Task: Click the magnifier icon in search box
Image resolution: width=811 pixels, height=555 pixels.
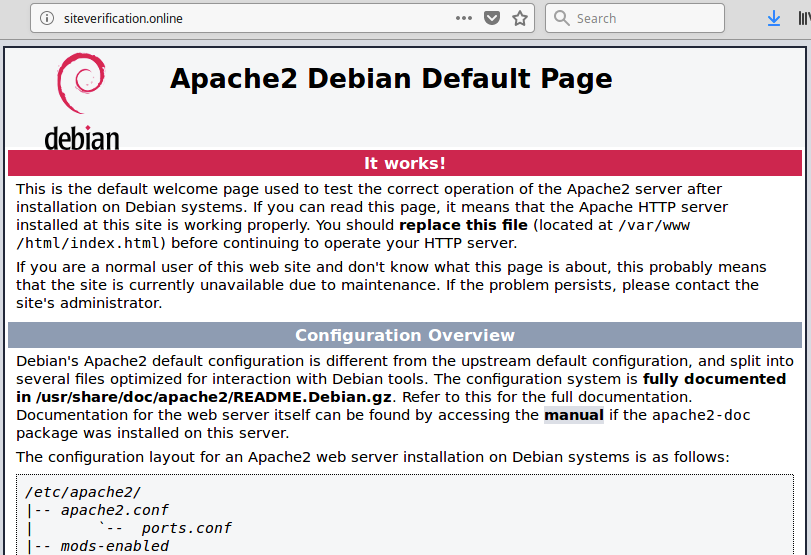Action: click(561, 18)
